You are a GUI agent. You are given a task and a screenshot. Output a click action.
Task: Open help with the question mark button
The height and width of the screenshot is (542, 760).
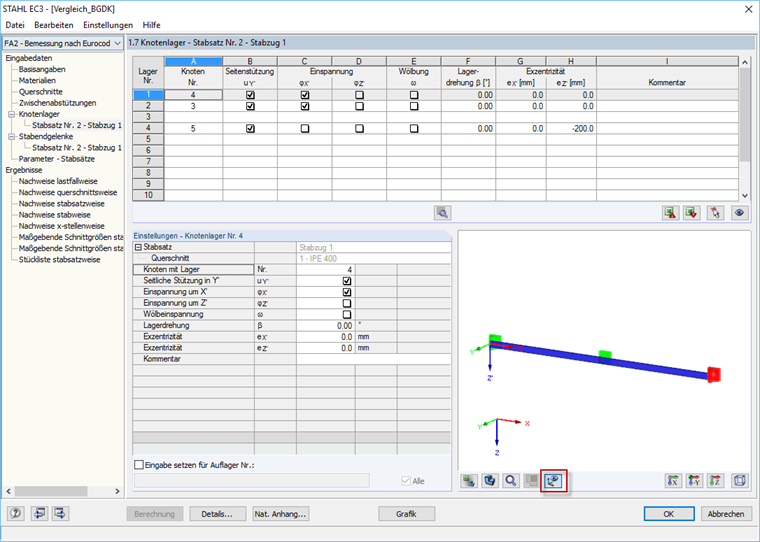pyautogui.click(x=16, y=513)
